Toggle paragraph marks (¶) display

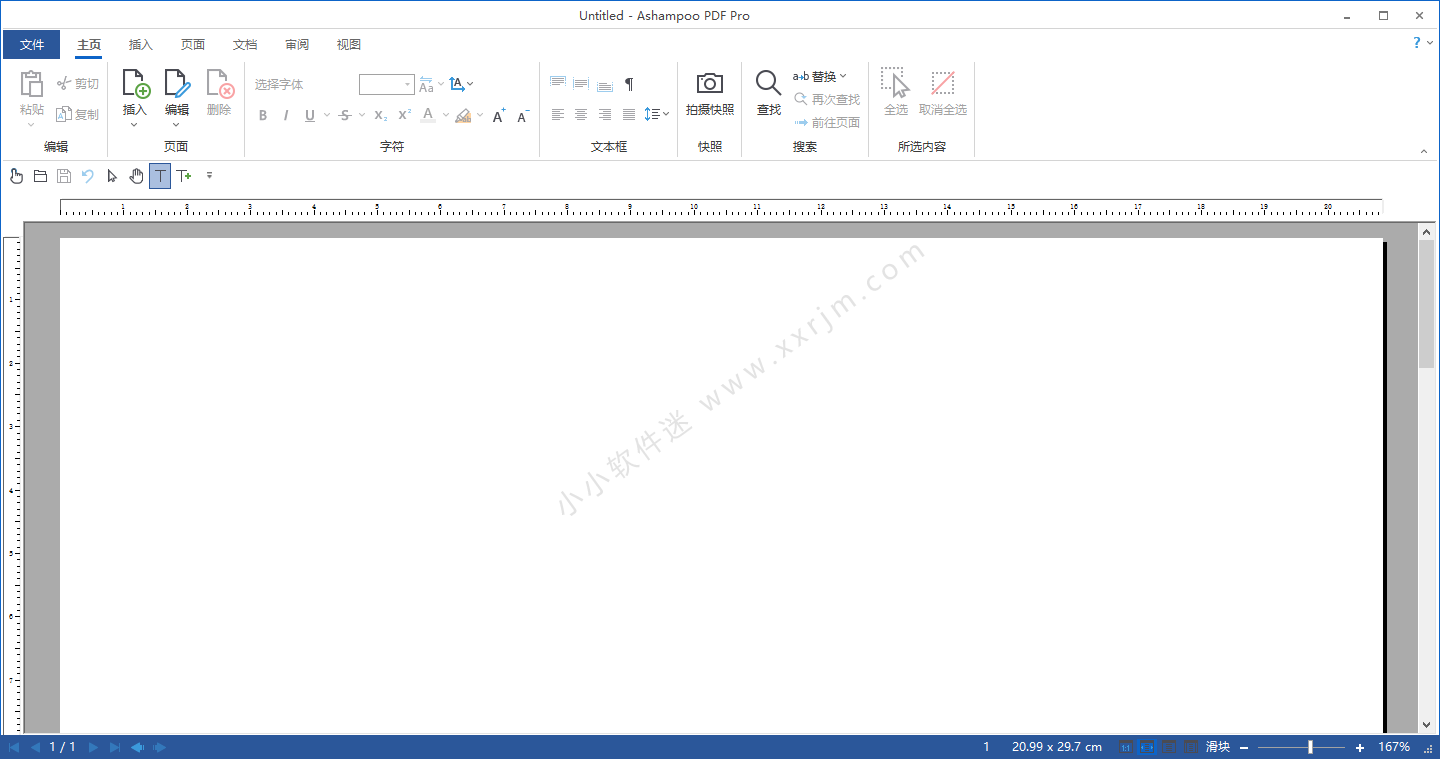pos(629,84)
